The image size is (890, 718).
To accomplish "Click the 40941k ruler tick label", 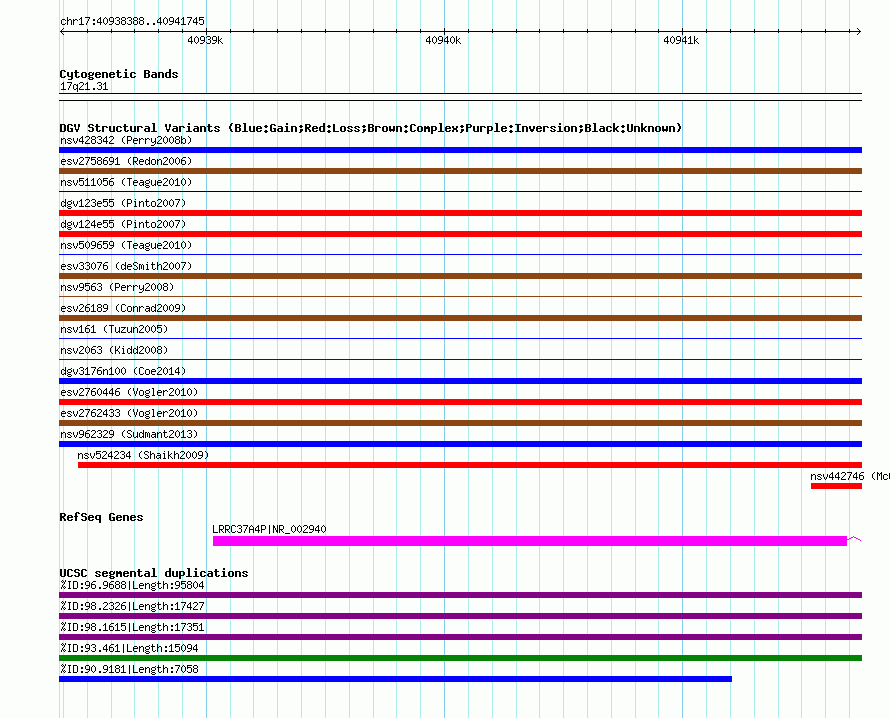I will [681, 40].
